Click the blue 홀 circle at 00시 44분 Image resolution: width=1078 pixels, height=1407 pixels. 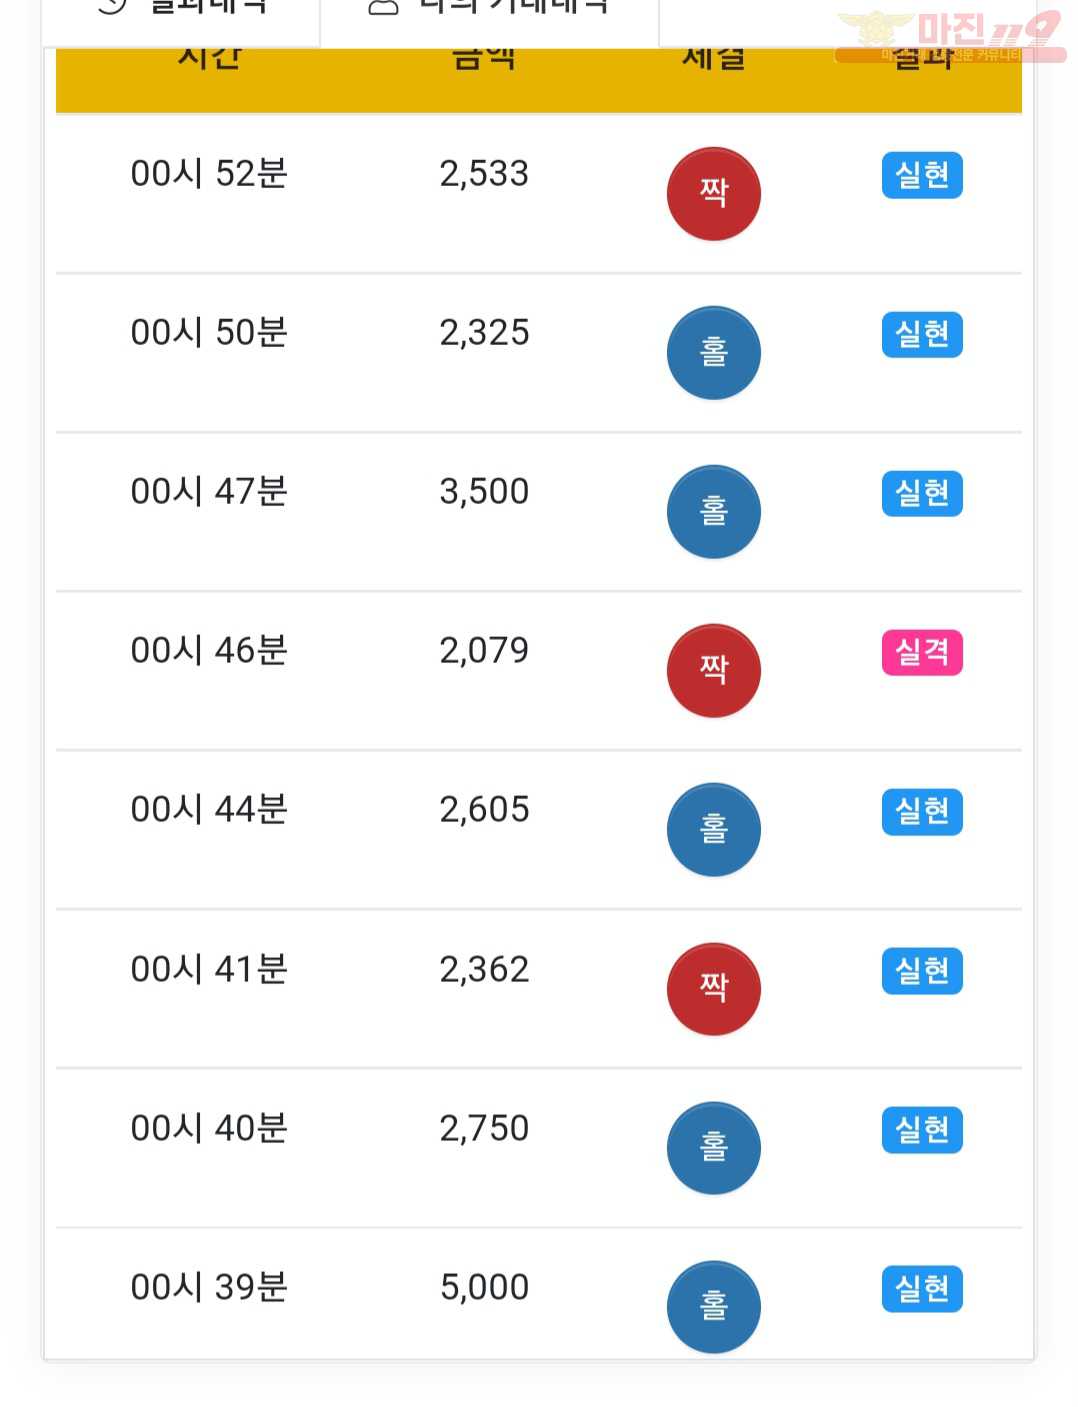tap(713, 829)
